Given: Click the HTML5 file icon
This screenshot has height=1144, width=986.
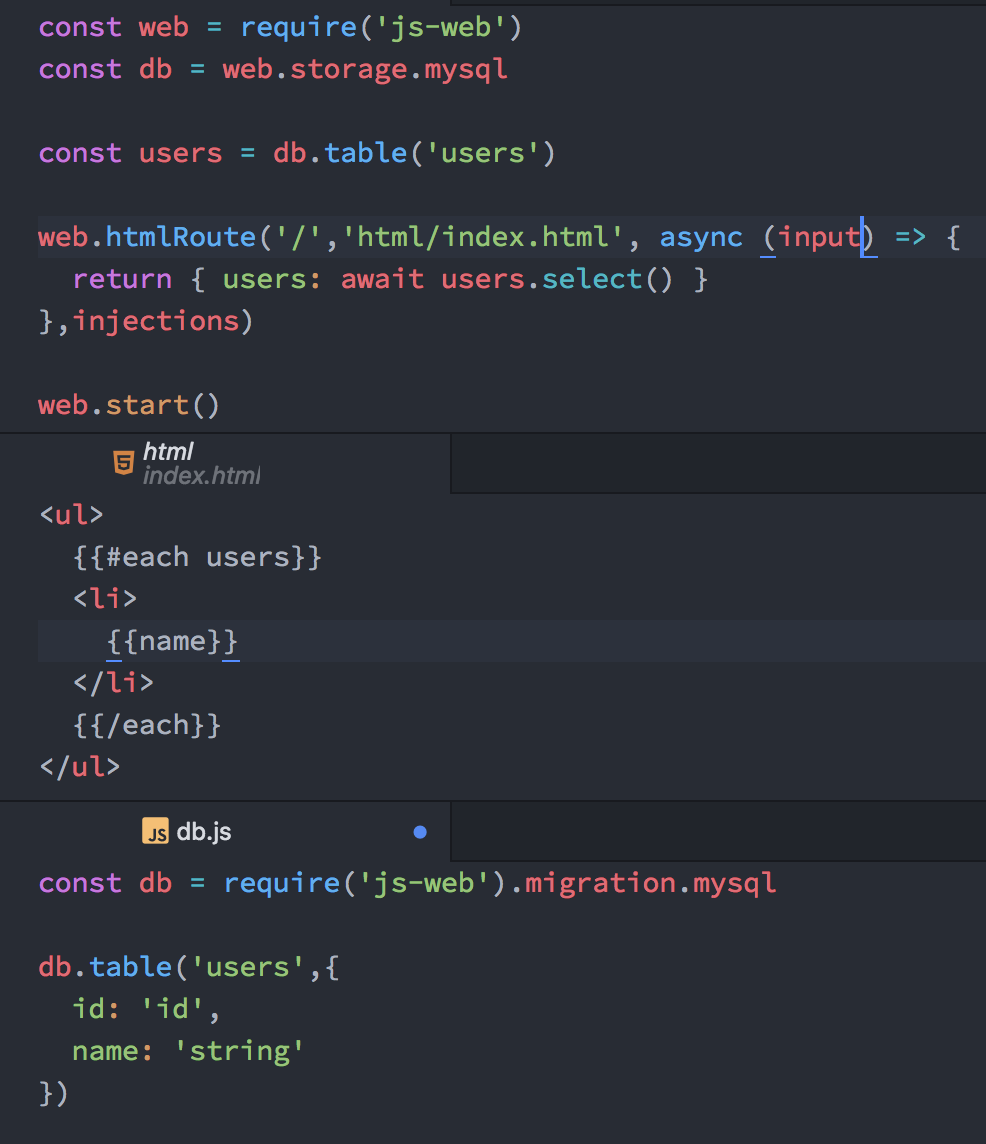Looking at the screenshot, I should tap(122, 462).
